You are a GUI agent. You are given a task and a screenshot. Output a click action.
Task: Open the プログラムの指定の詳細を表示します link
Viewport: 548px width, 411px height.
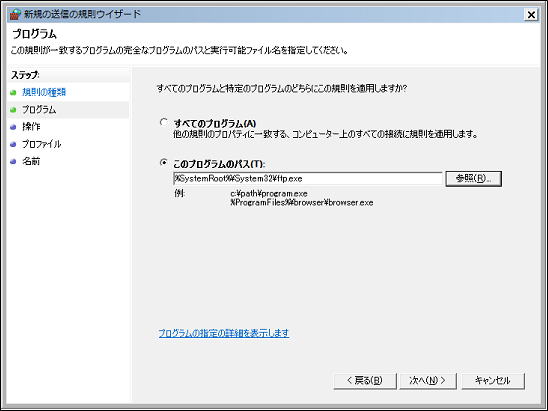tap(224, 333)
